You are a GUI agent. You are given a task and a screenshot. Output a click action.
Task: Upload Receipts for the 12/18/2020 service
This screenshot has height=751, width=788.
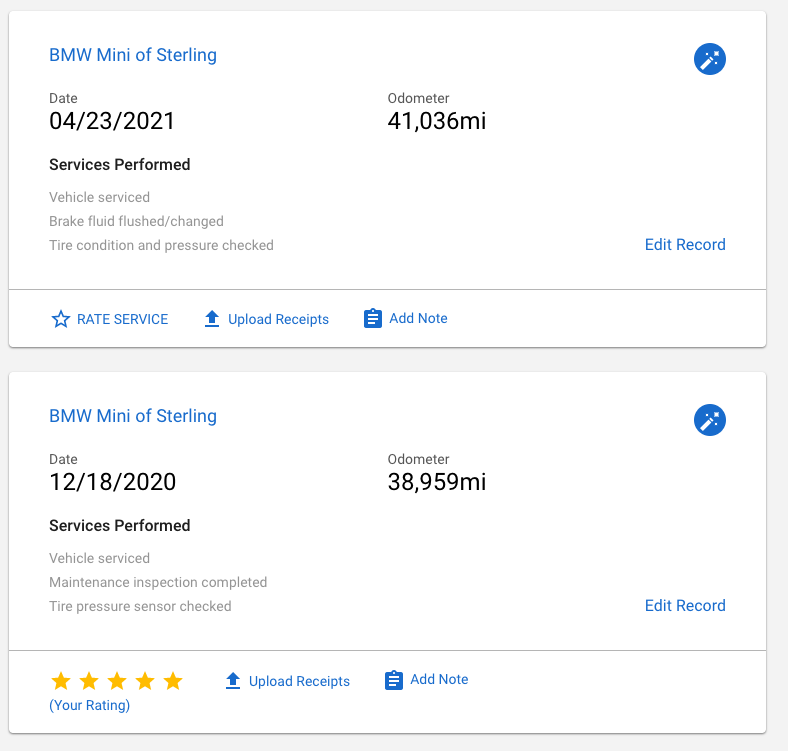click(299, 681)
